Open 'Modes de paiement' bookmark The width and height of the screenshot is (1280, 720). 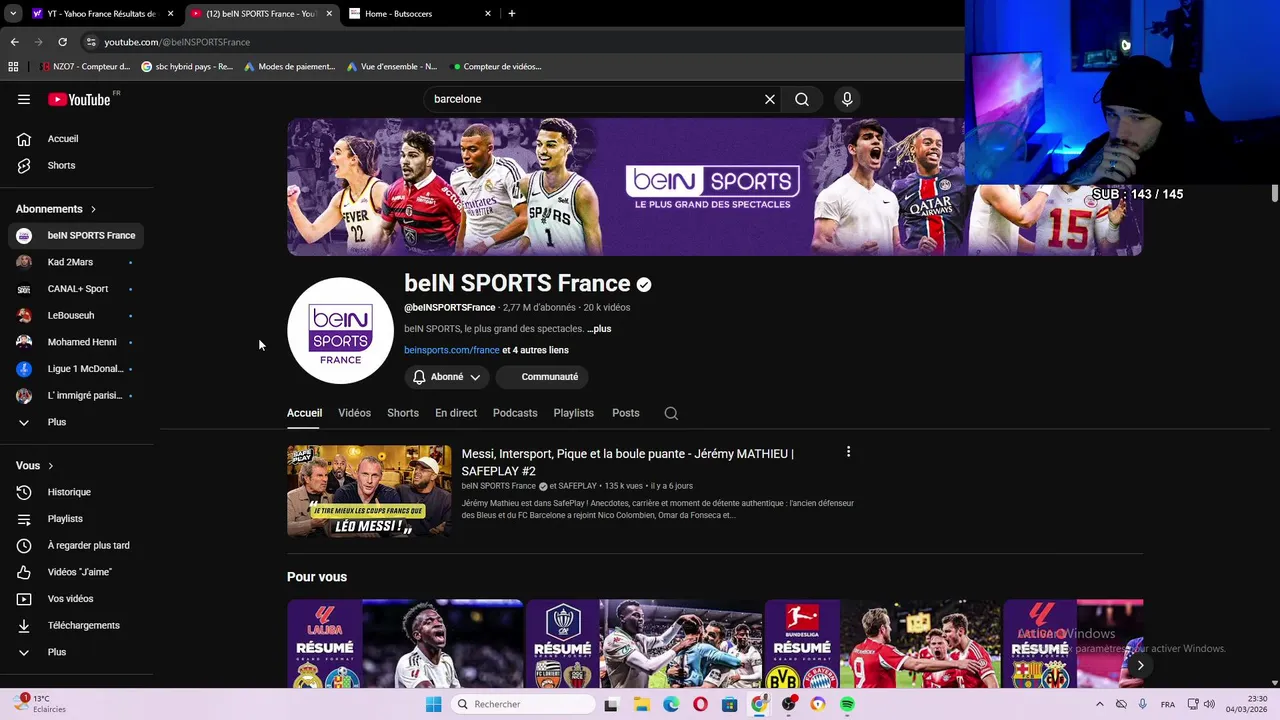tap(289, 67)
